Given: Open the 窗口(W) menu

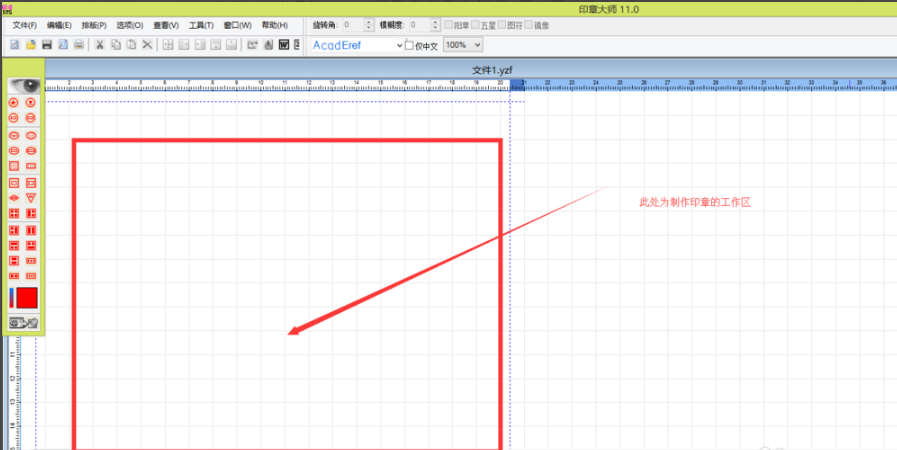Looking at the screenshot, I should coord(237,26).
